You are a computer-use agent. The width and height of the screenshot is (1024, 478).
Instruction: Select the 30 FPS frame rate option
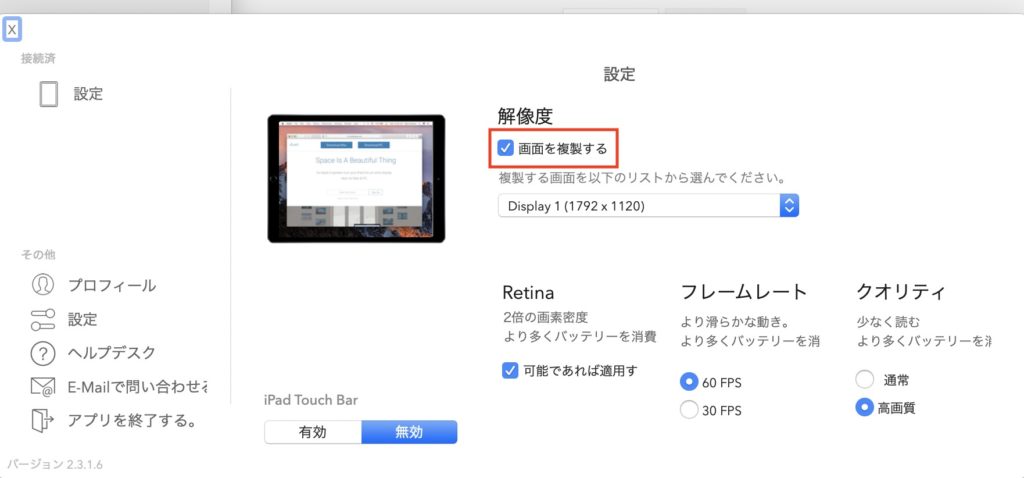pyautogui.click(x=688, y=409)
